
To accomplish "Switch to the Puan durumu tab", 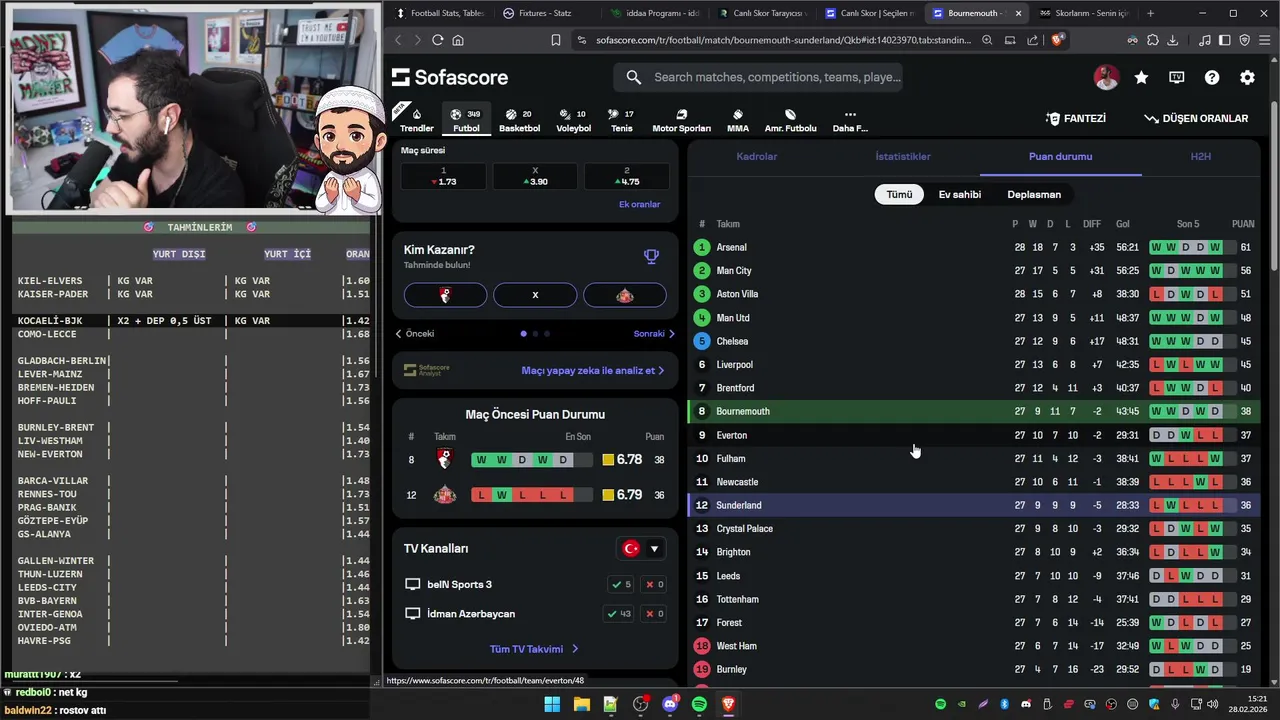I will [x=1060, y=156].
